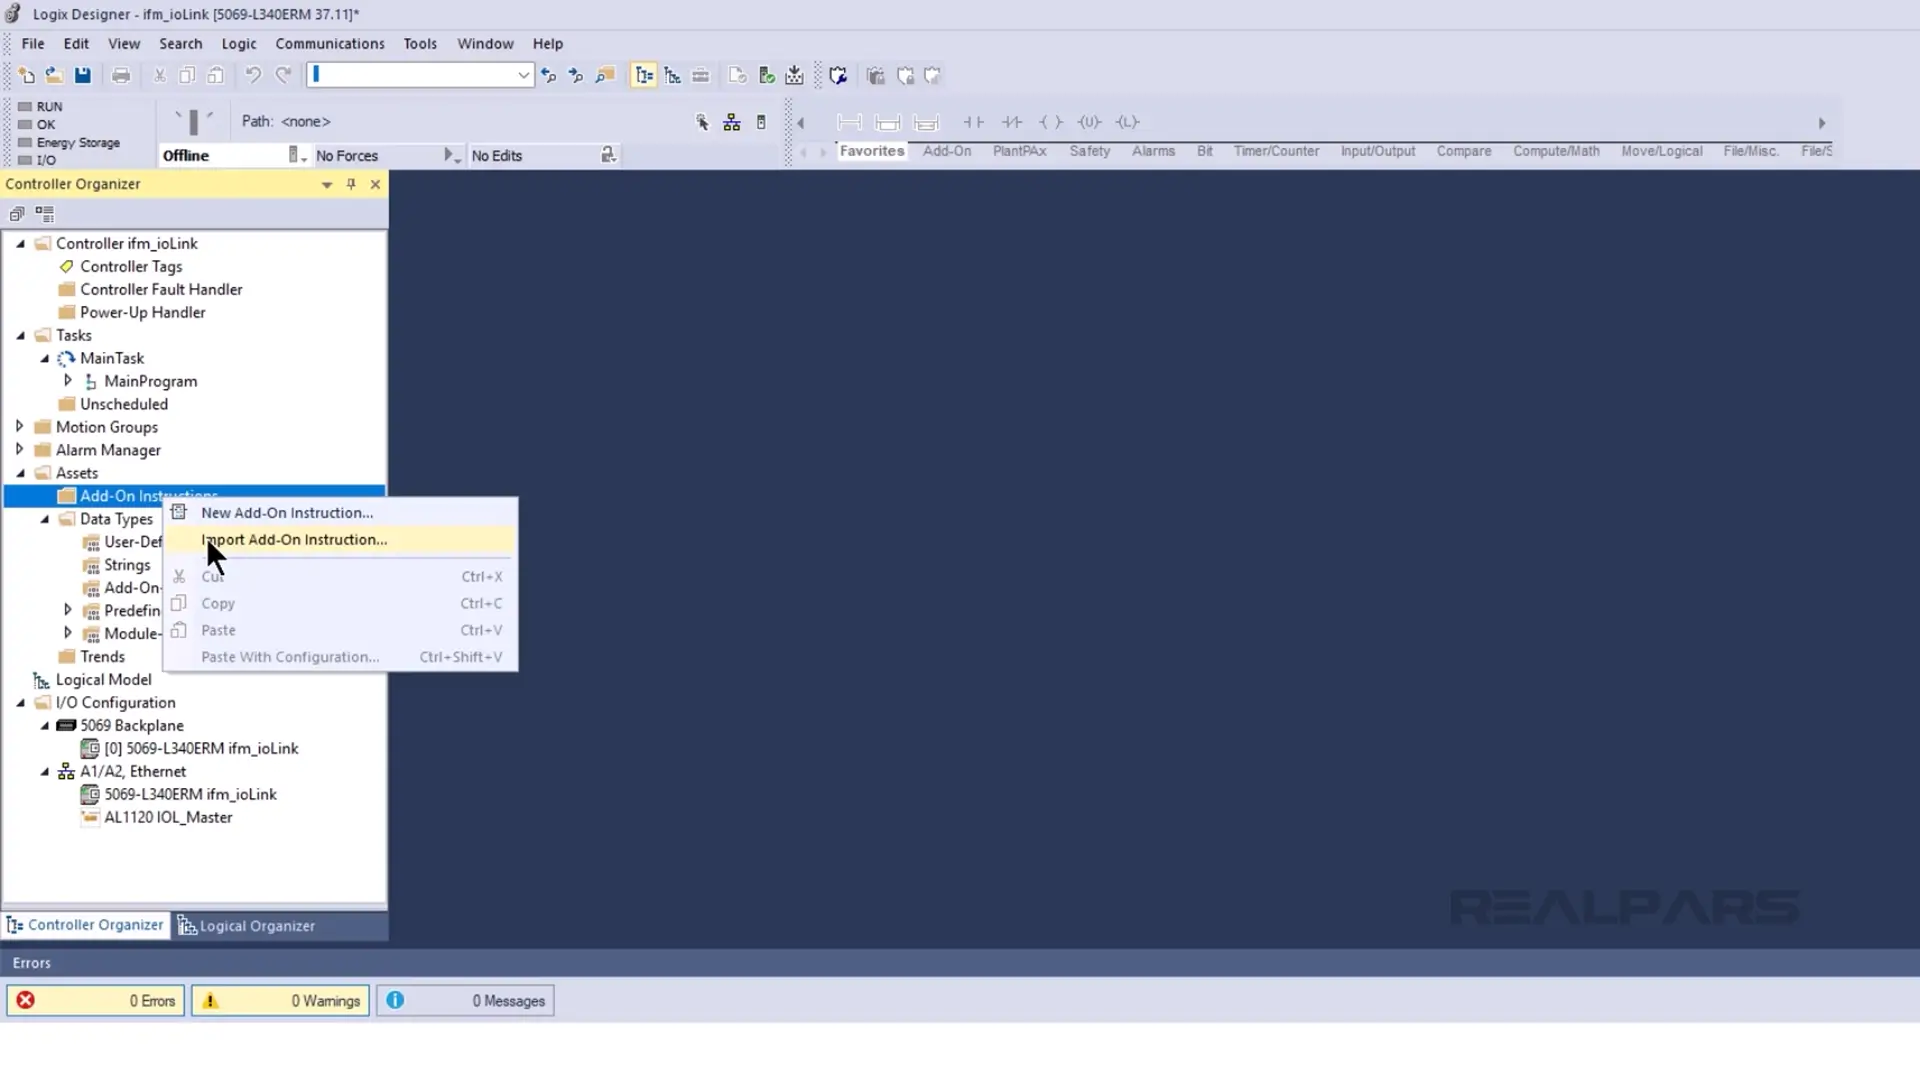Click the Find All binoculars icon

(605, 75)
